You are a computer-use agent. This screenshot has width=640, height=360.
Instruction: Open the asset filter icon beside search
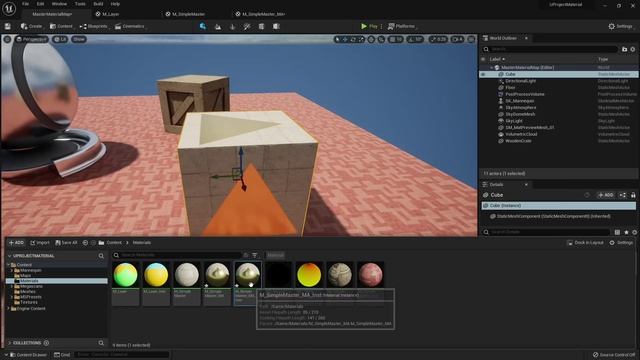point(255,255)
